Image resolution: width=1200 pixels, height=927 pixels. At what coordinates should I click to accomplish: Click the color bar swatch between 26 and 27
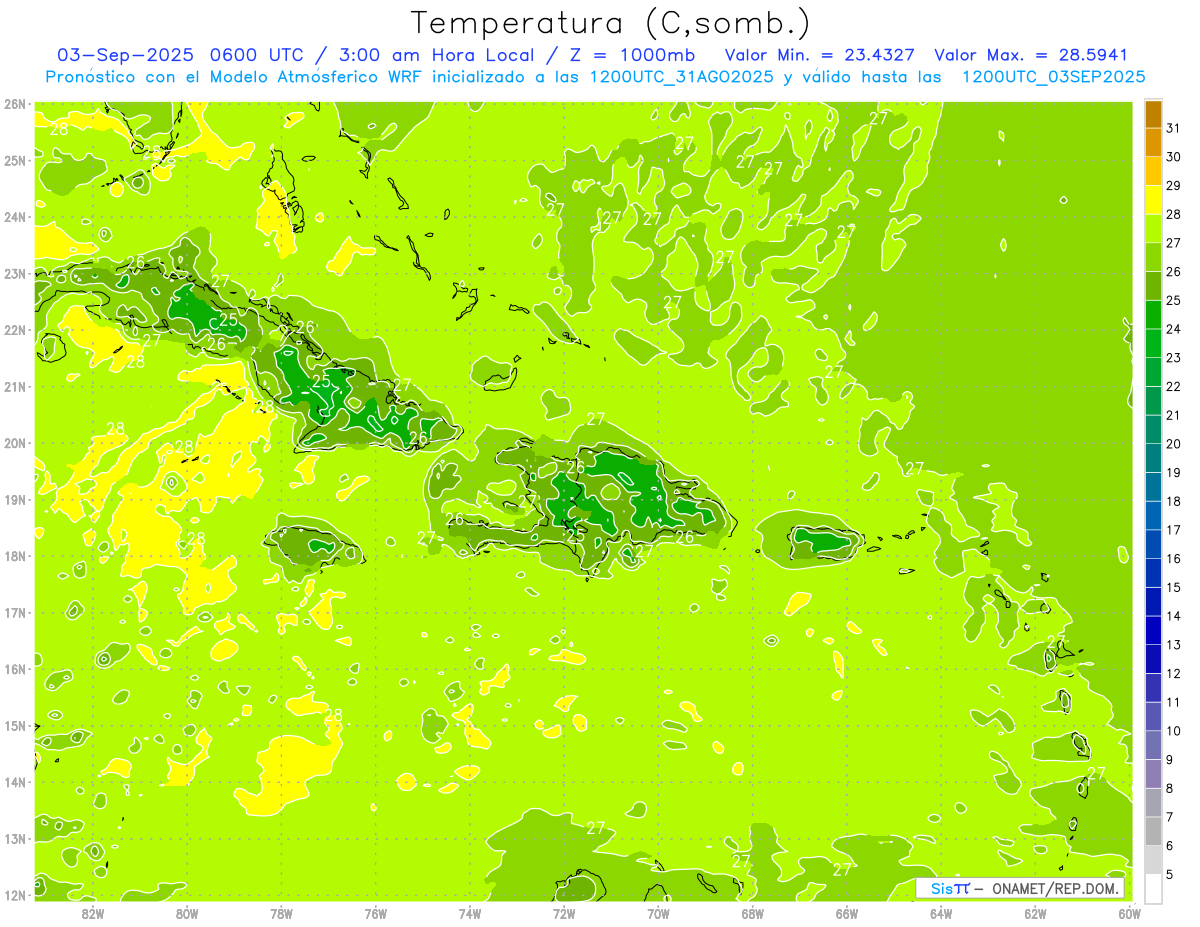(1153, 257)
